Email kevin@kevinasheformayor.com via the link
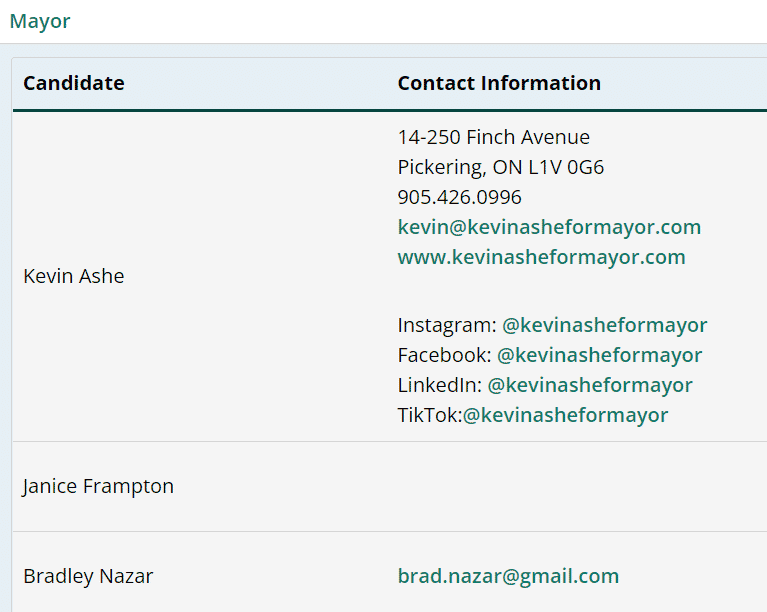Image resolution: width=767 pixels, height=612 pixels. 549,227
